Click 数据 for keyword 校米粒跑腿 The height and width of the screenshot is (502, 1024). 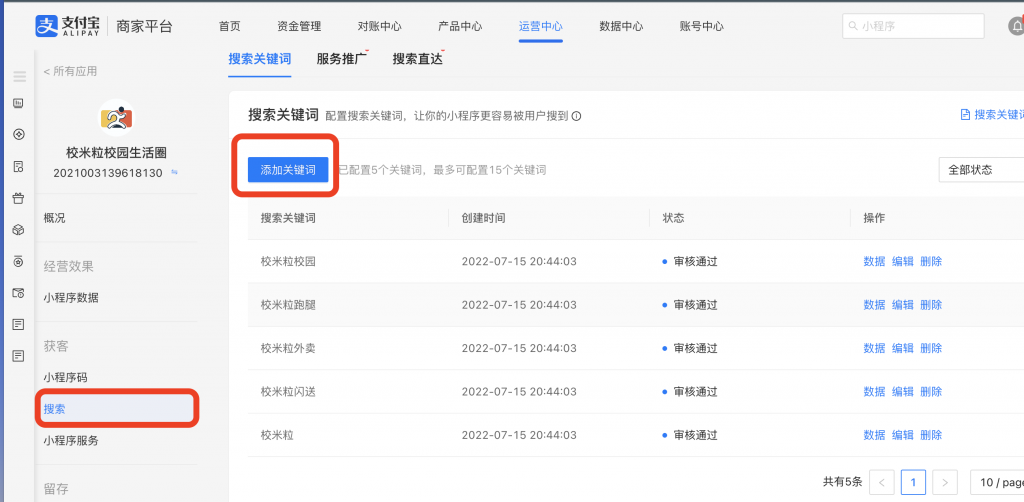874,305
